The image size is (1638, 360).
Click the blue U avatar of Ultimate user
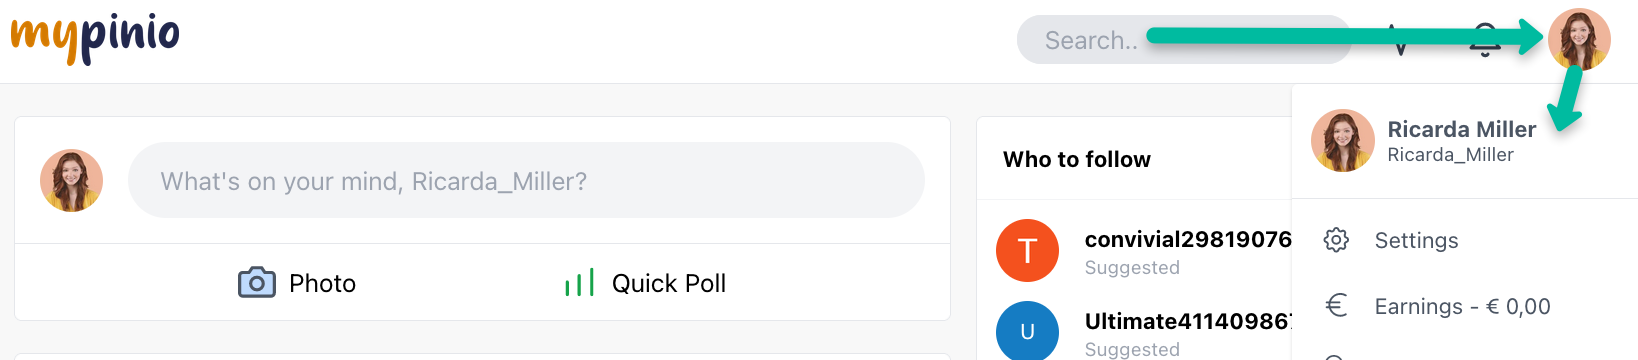pos(1027,331)
